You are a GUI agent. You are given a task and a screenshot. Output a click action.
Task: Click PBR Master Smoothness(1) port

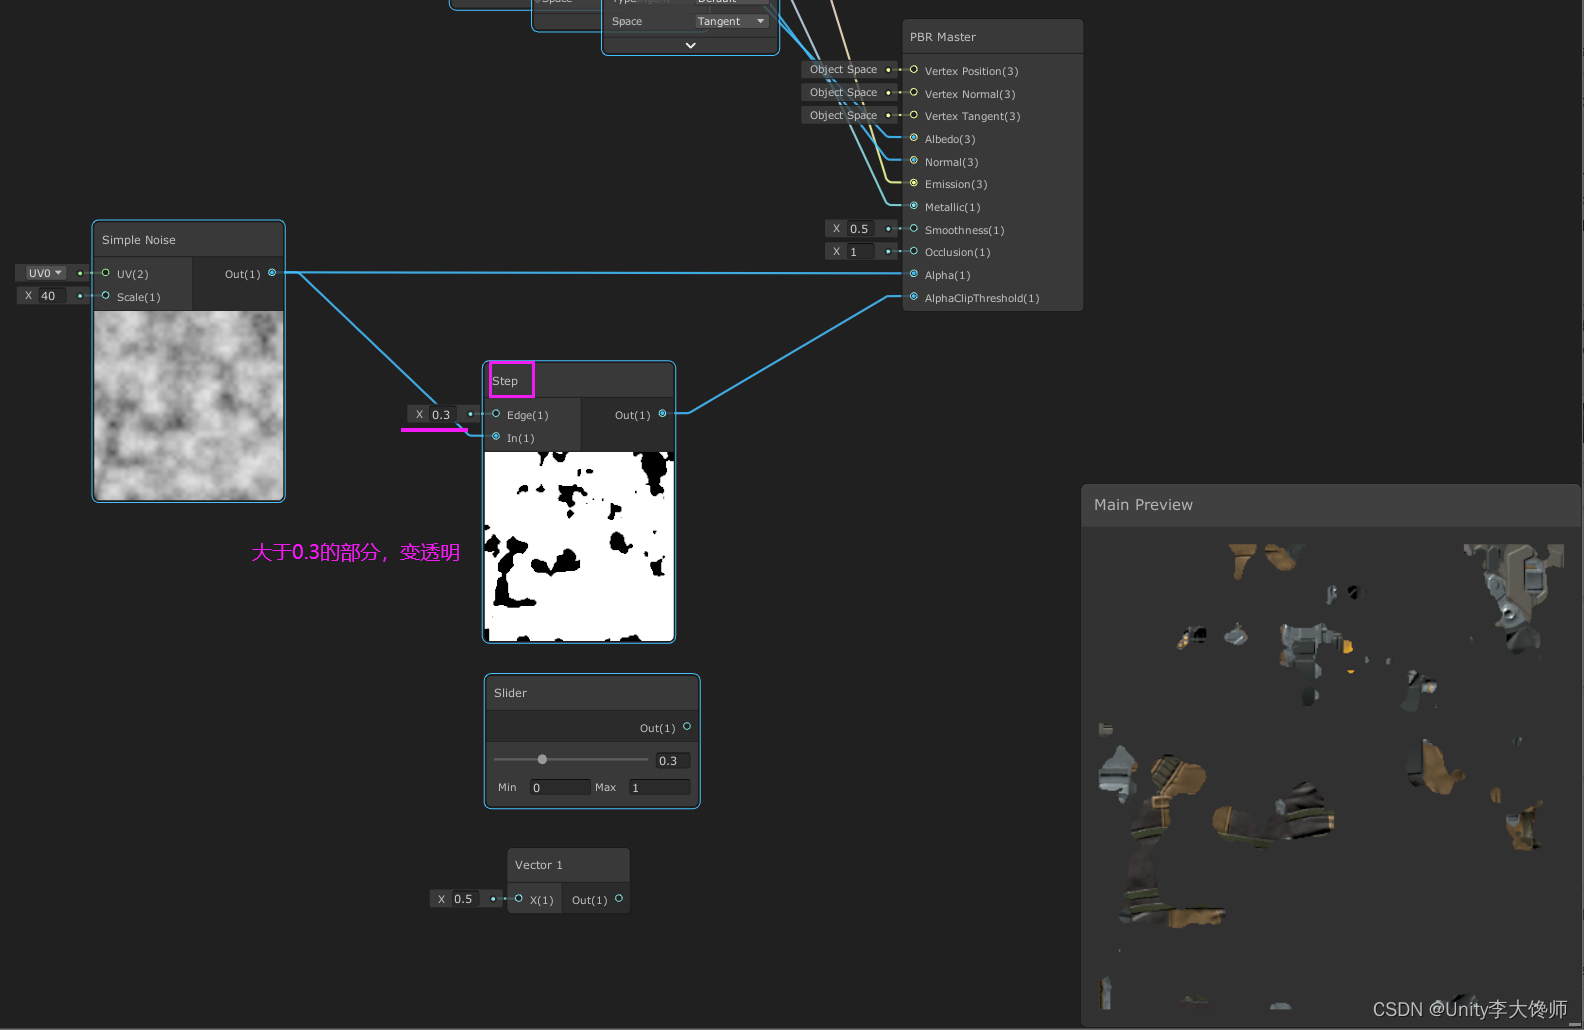pos(914,229)
